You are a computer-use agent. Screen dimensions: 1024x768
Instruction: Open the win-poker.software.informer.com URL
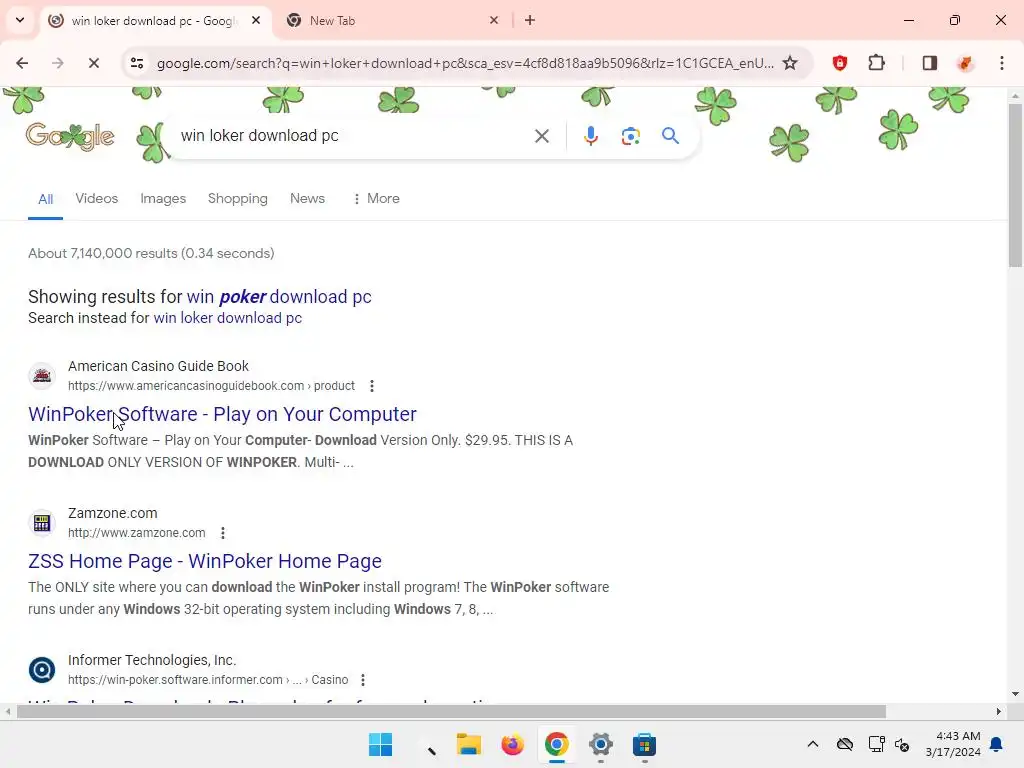pyautogui.click(x=208, y=680)
